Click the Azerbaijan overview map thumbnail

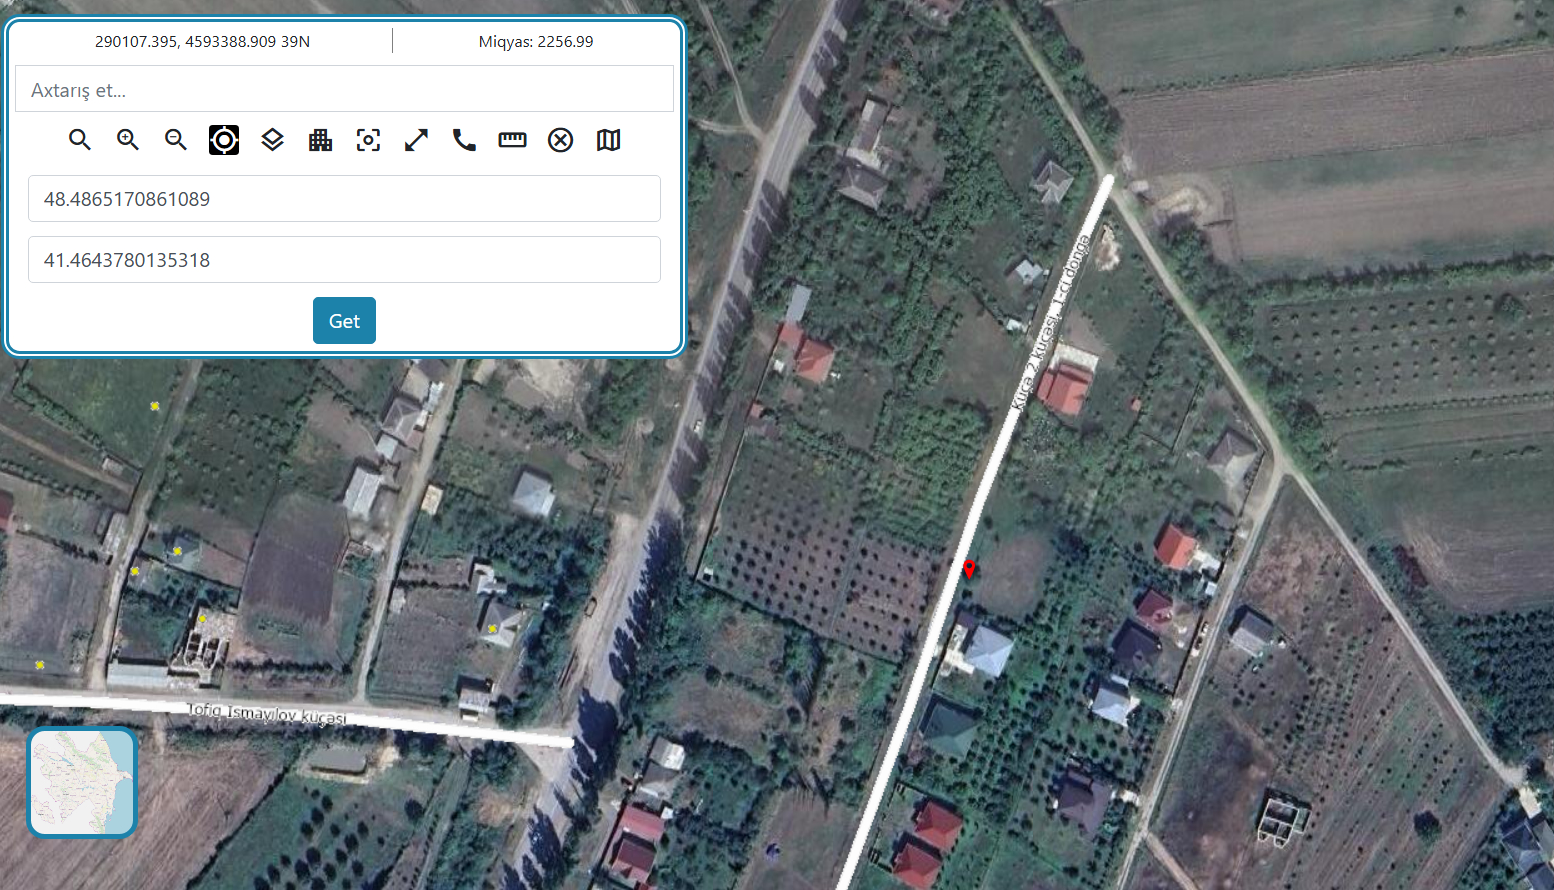[82, 782]
